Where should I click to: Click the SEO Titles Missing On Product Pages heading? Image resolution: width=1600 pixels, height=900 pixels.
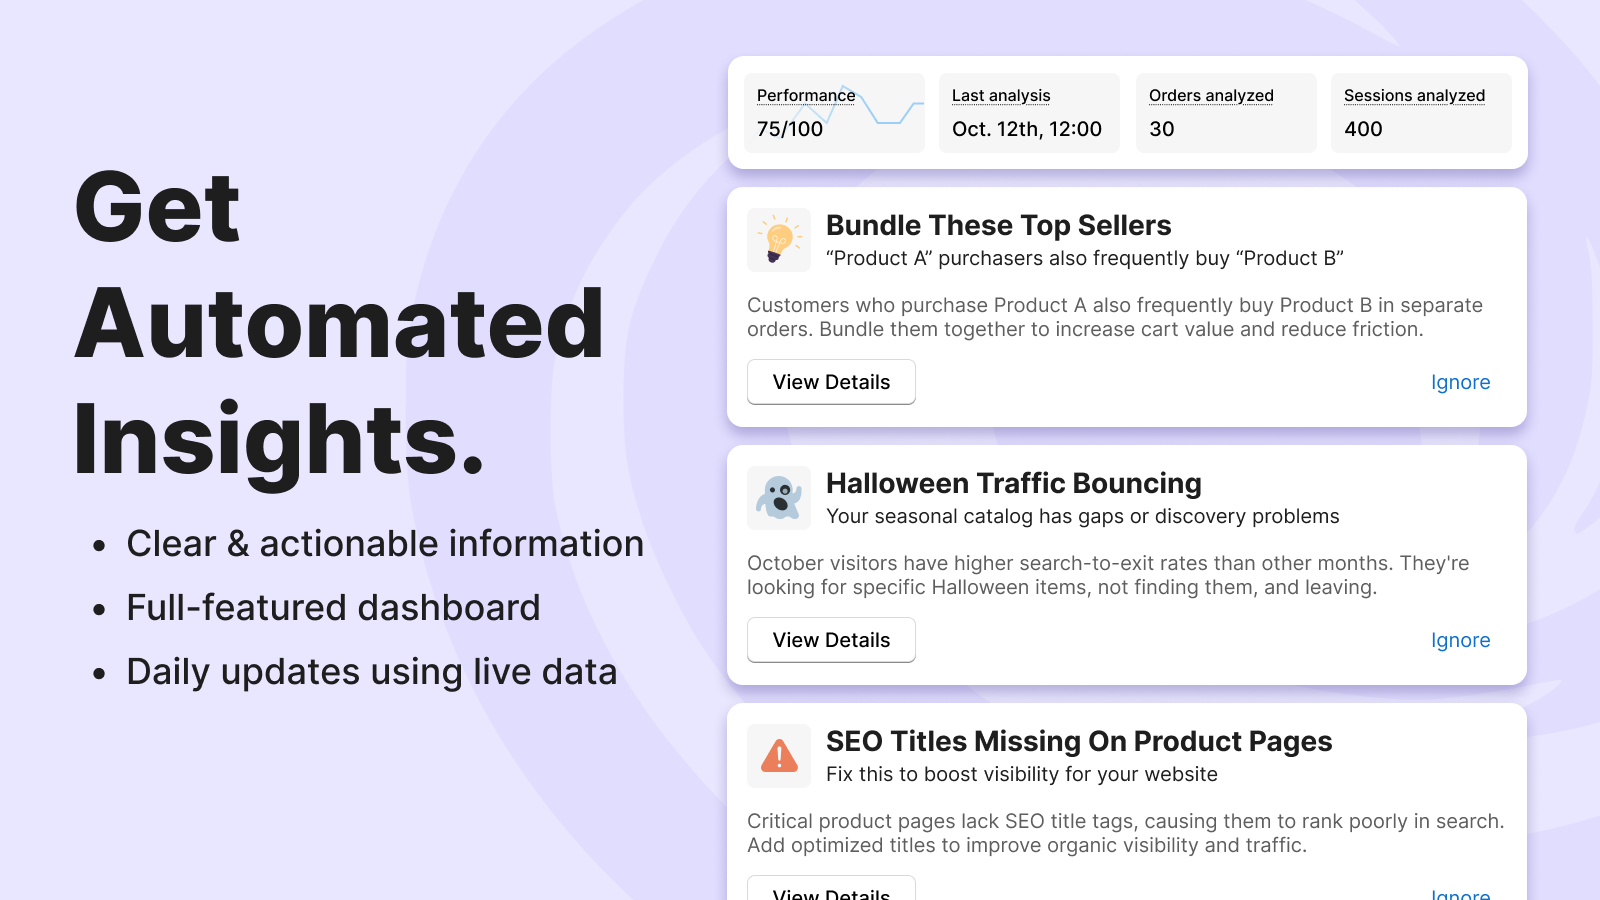1078,741
